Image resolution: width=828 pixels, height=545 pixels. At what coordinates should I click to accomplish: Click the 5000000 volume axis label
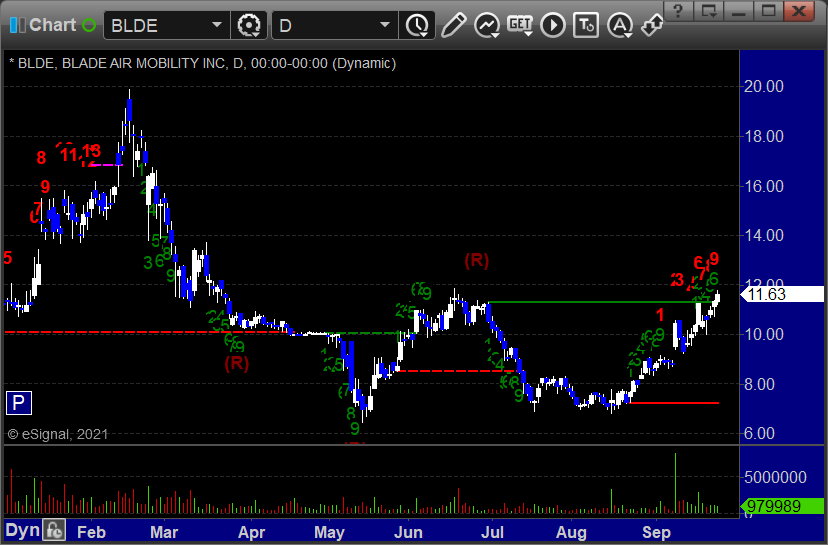point(775,477)
